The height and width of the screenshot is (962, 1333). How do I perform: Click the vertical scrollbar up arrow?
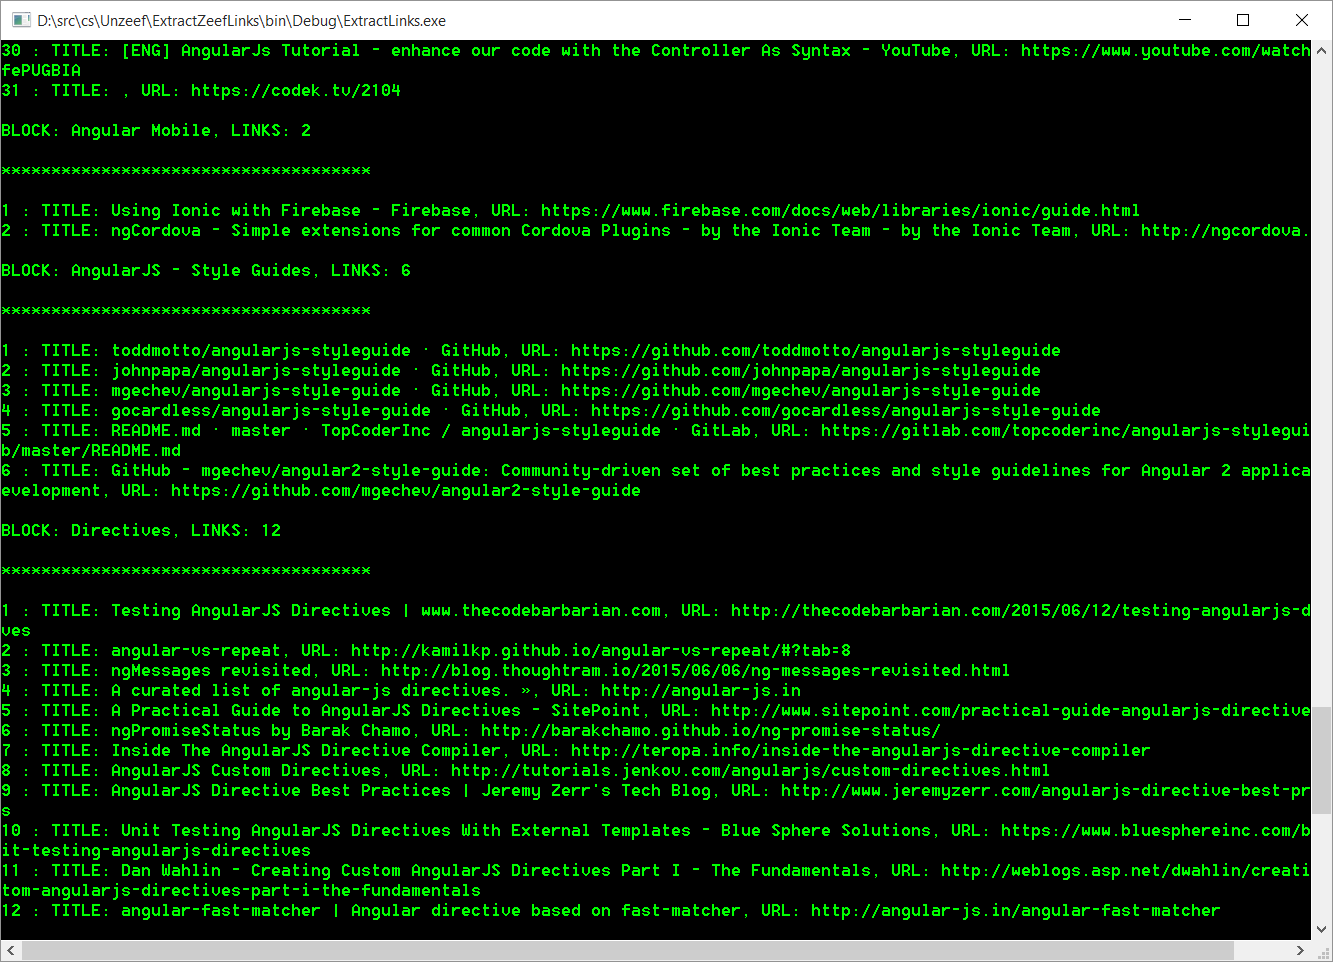(1322, 49)
